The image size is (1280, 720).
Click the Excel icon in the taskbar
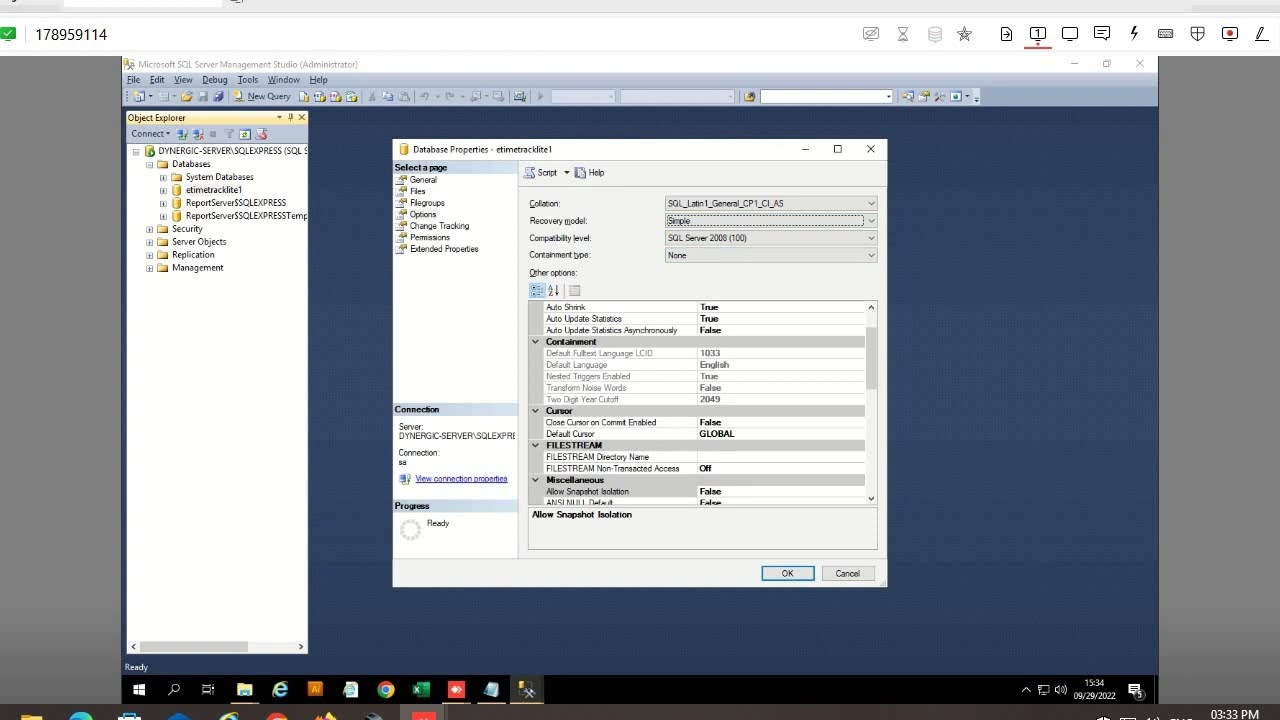[x=421, y=690]
